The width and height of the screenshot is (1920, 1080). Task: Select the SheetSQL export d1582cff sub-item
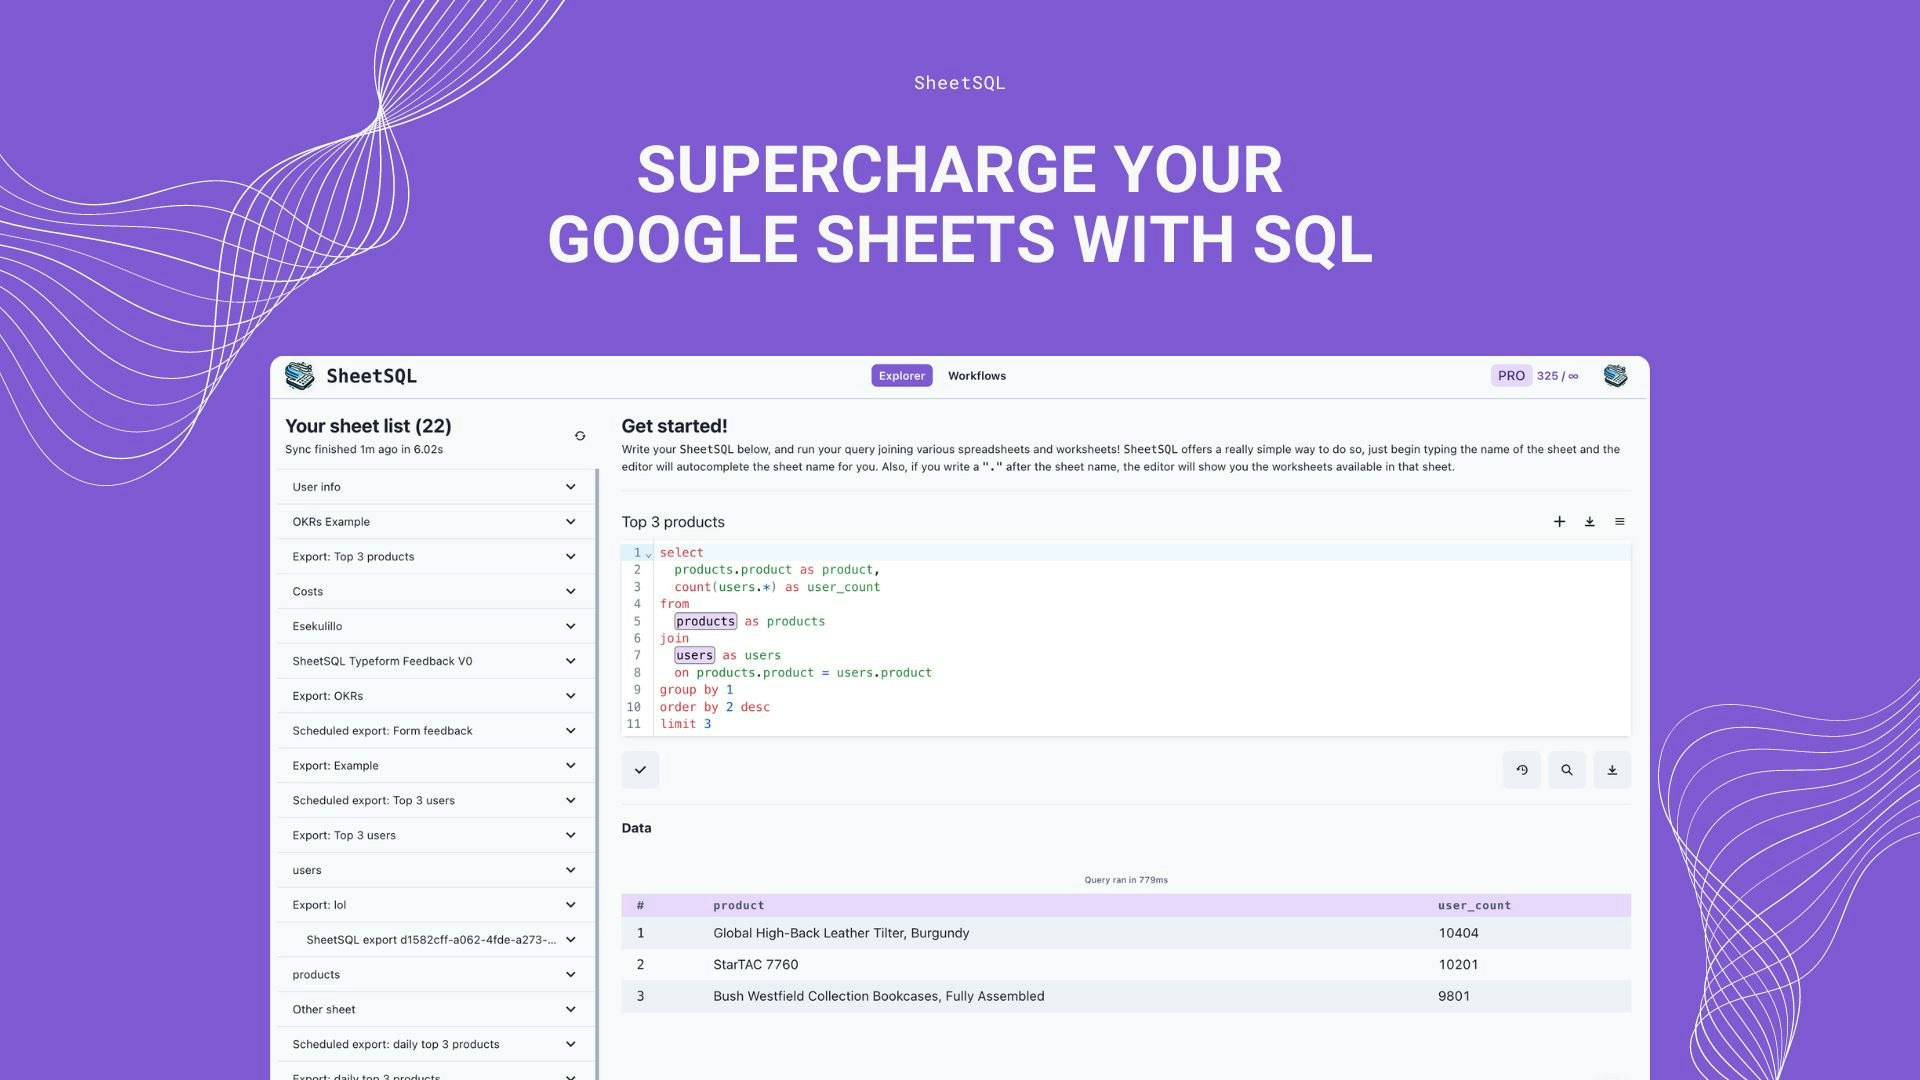[435, 940]
